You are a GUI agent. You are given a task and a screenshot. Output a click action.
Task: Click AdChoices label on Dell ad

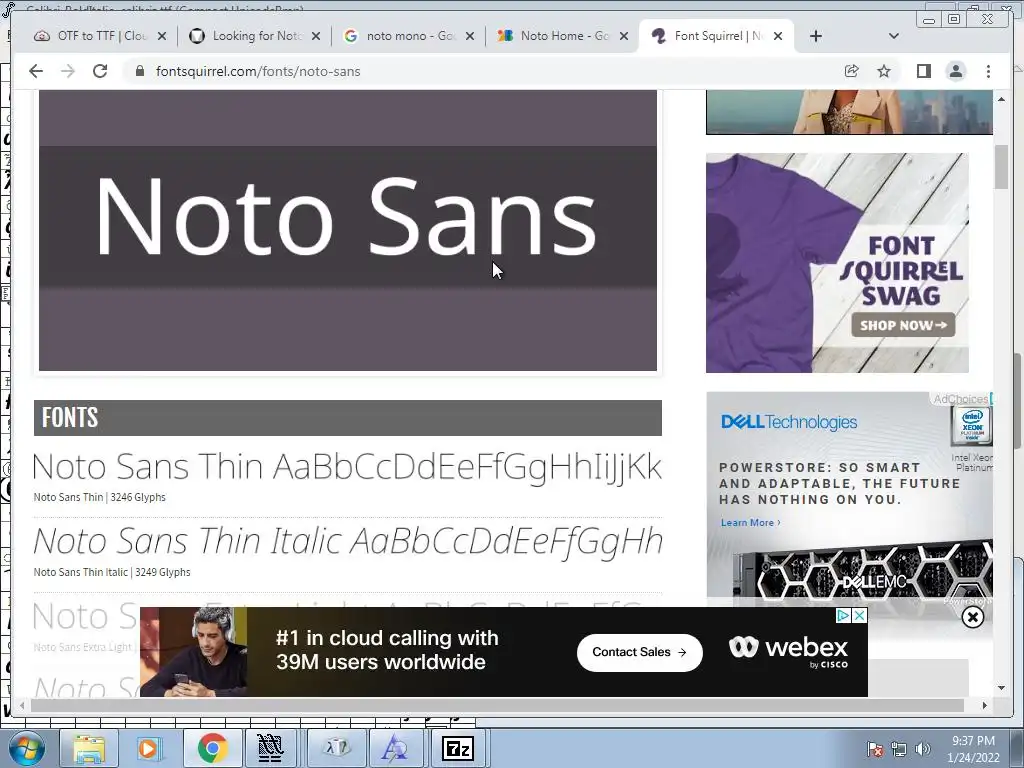960,398
